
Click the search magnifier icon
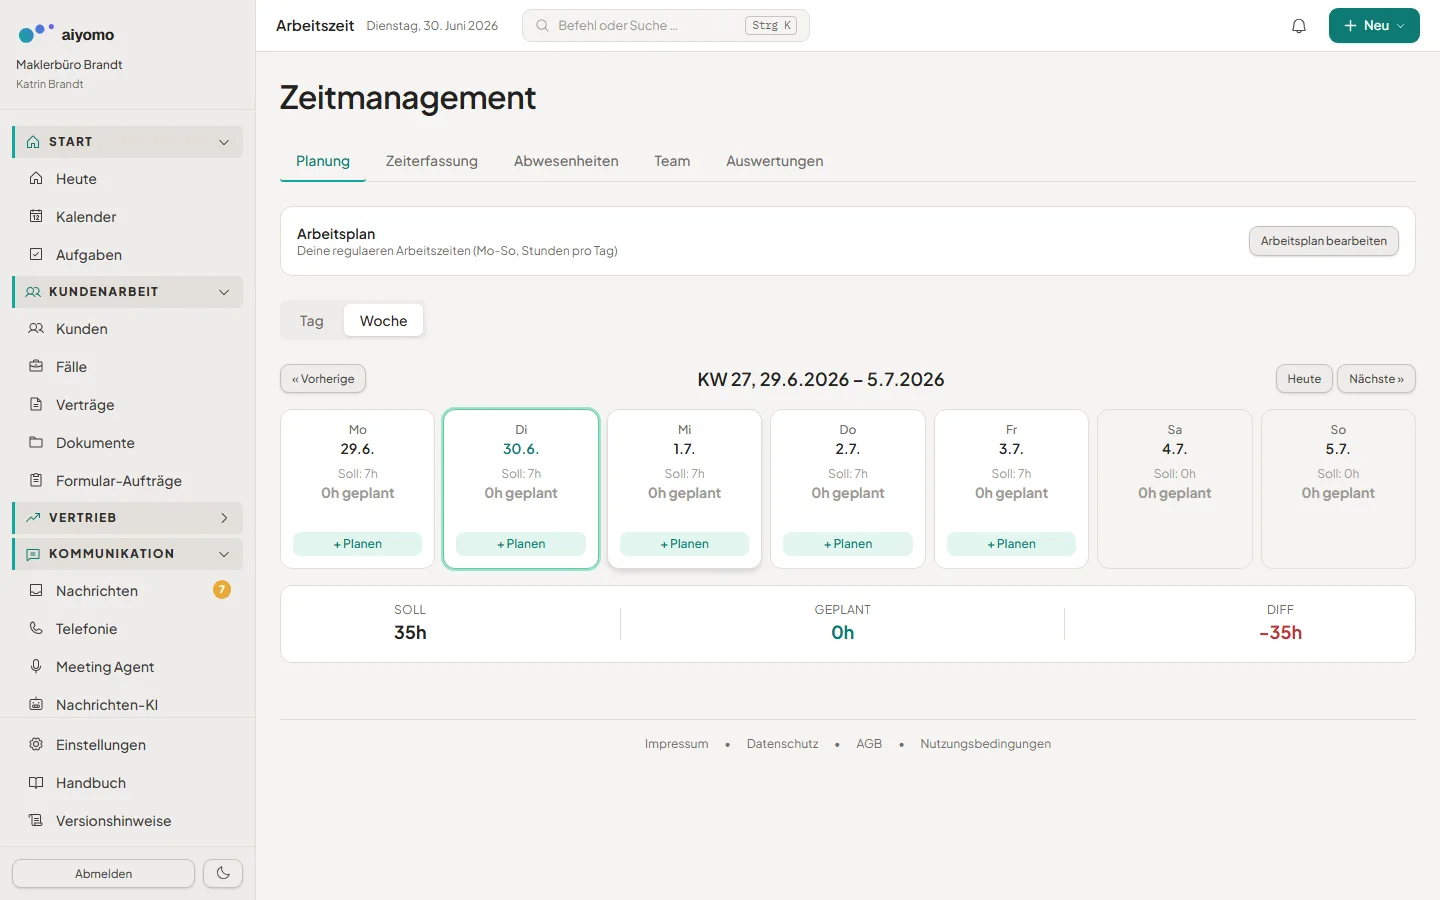542,26
